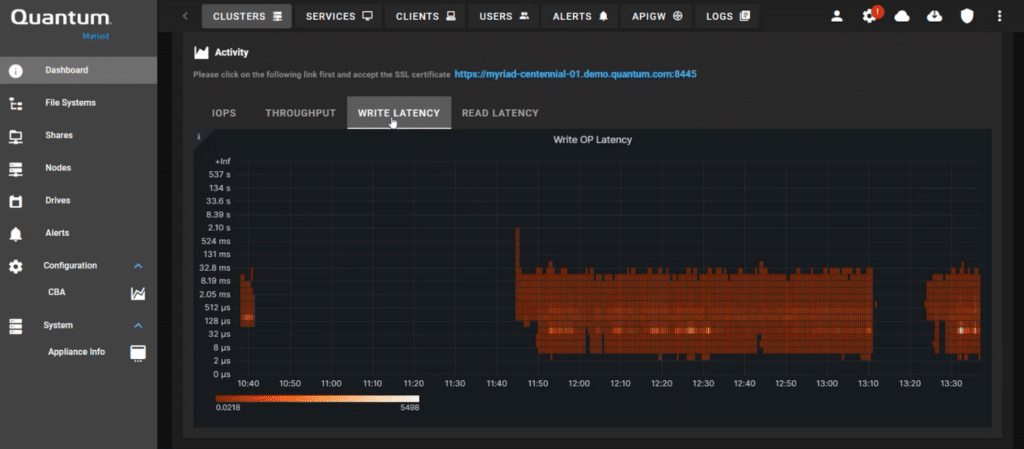The image size is (1024, 449).
Task: Switch to the CLUSTERS tab
Action: [246, 16]
